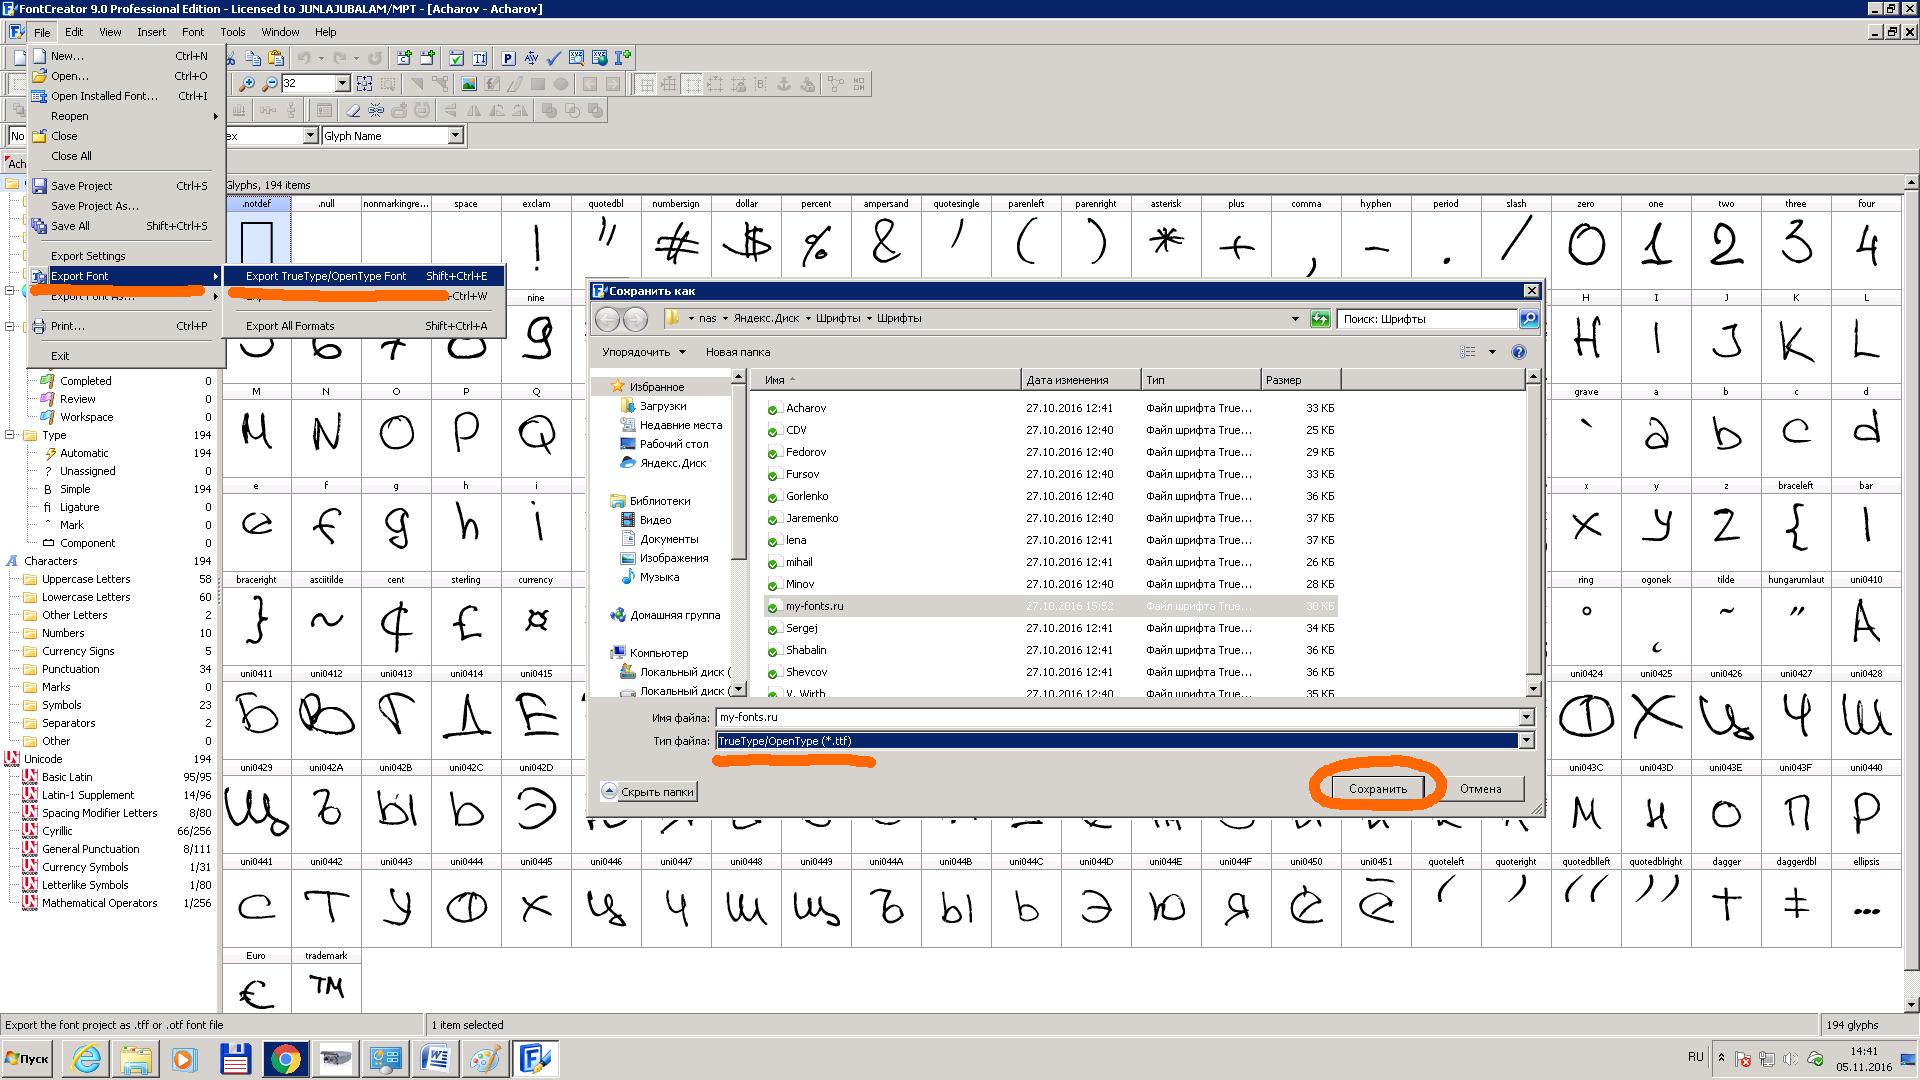1920x1080 pixels.
Task: Click the AV kerning toolbar icon
Action: coord(531,58)
